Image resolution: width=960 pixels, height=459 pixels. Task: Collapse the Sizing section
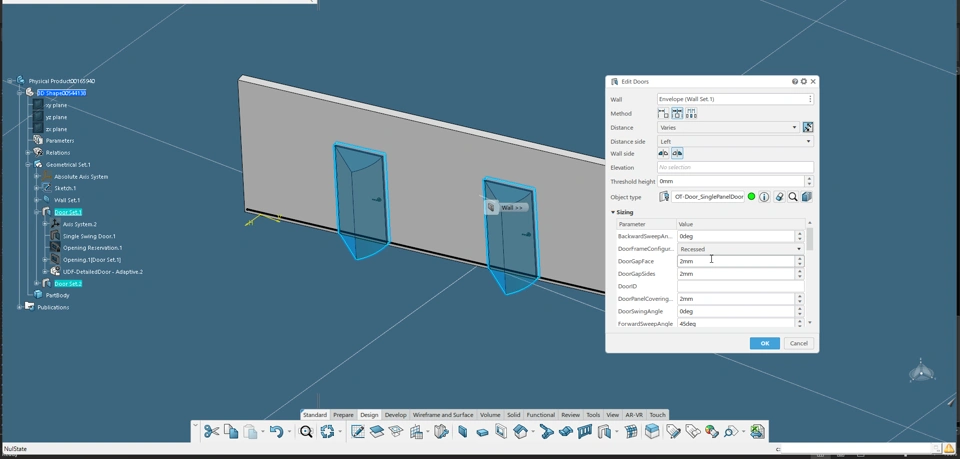[613, 212]
